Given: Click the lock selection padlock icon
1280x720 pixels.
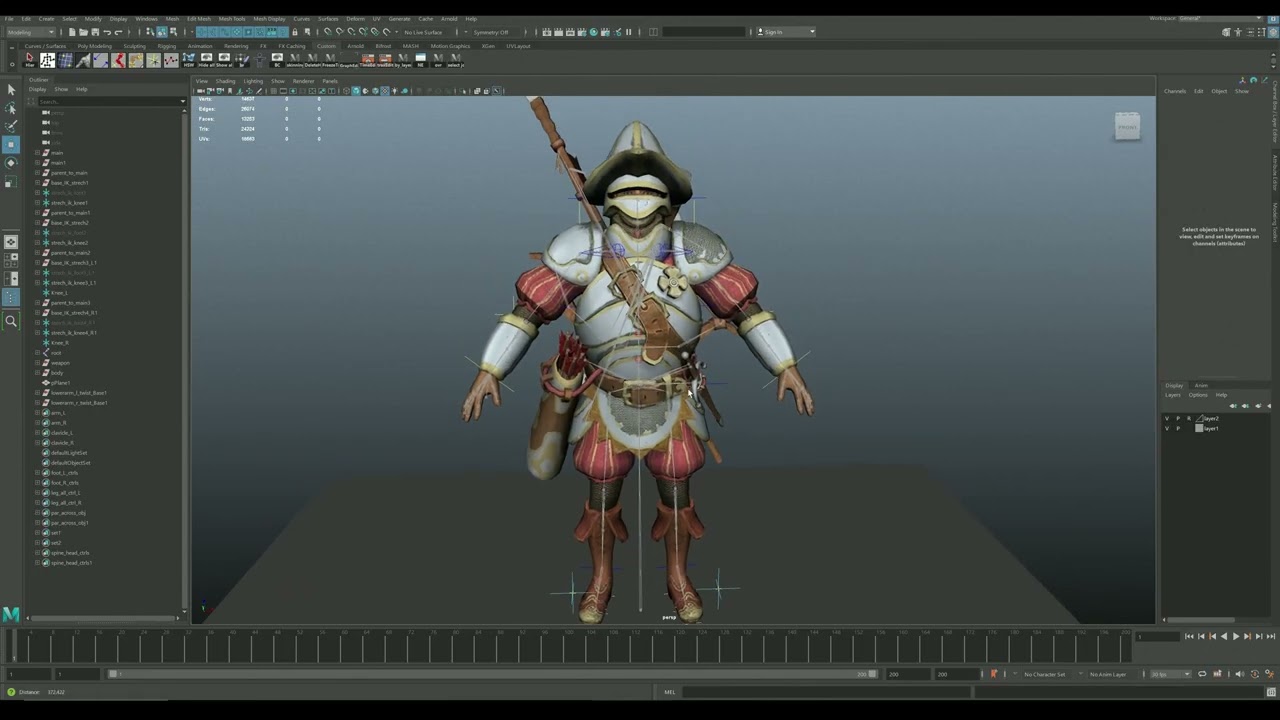Looking at the screenshot, I should [x=294, y=32].
